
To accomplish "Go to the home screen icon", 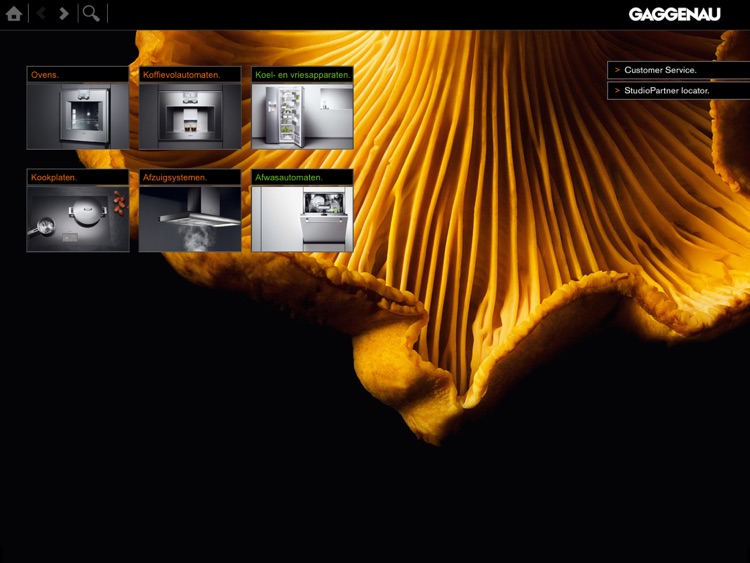I will (x=14, y=14).
